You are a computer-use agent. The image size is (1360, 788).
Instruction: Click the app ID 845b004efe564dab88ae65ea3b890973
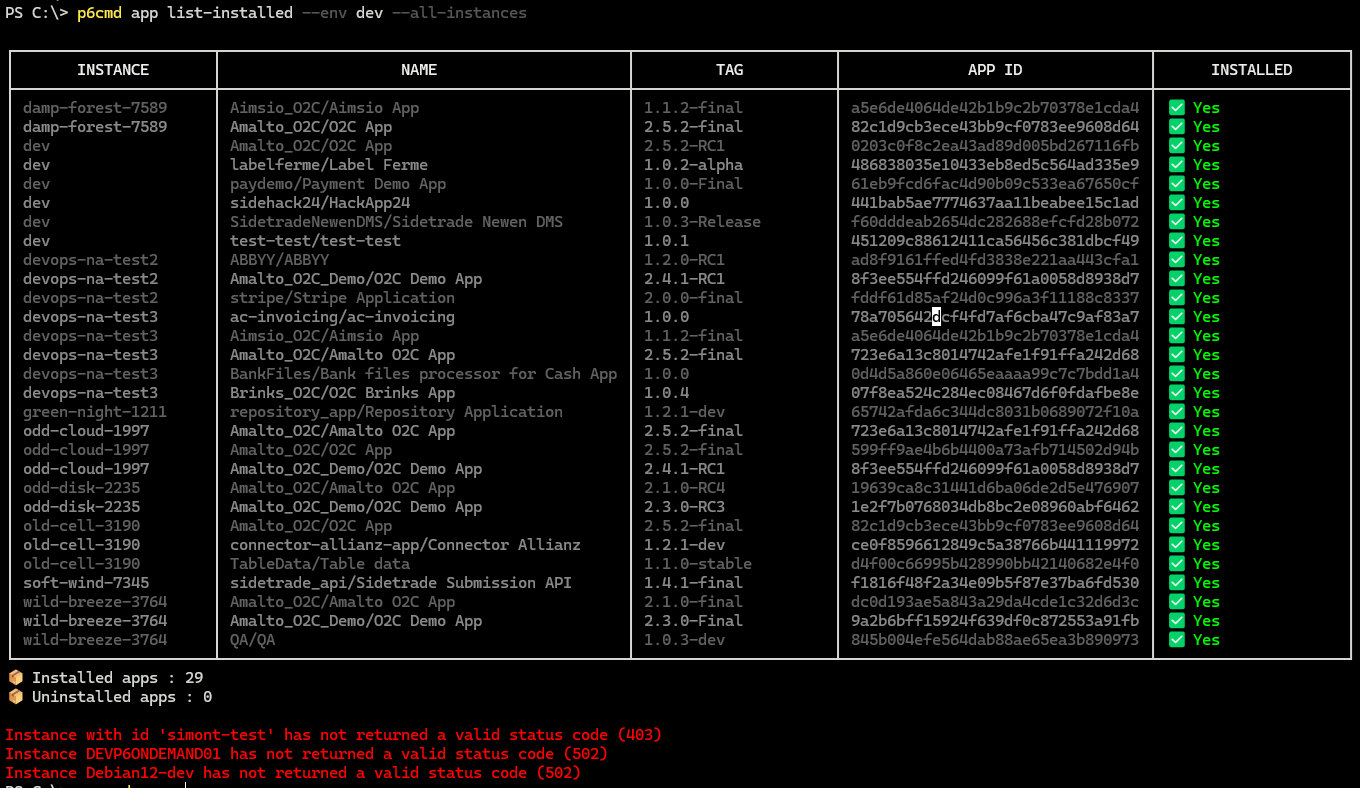[x=995, y=640]
